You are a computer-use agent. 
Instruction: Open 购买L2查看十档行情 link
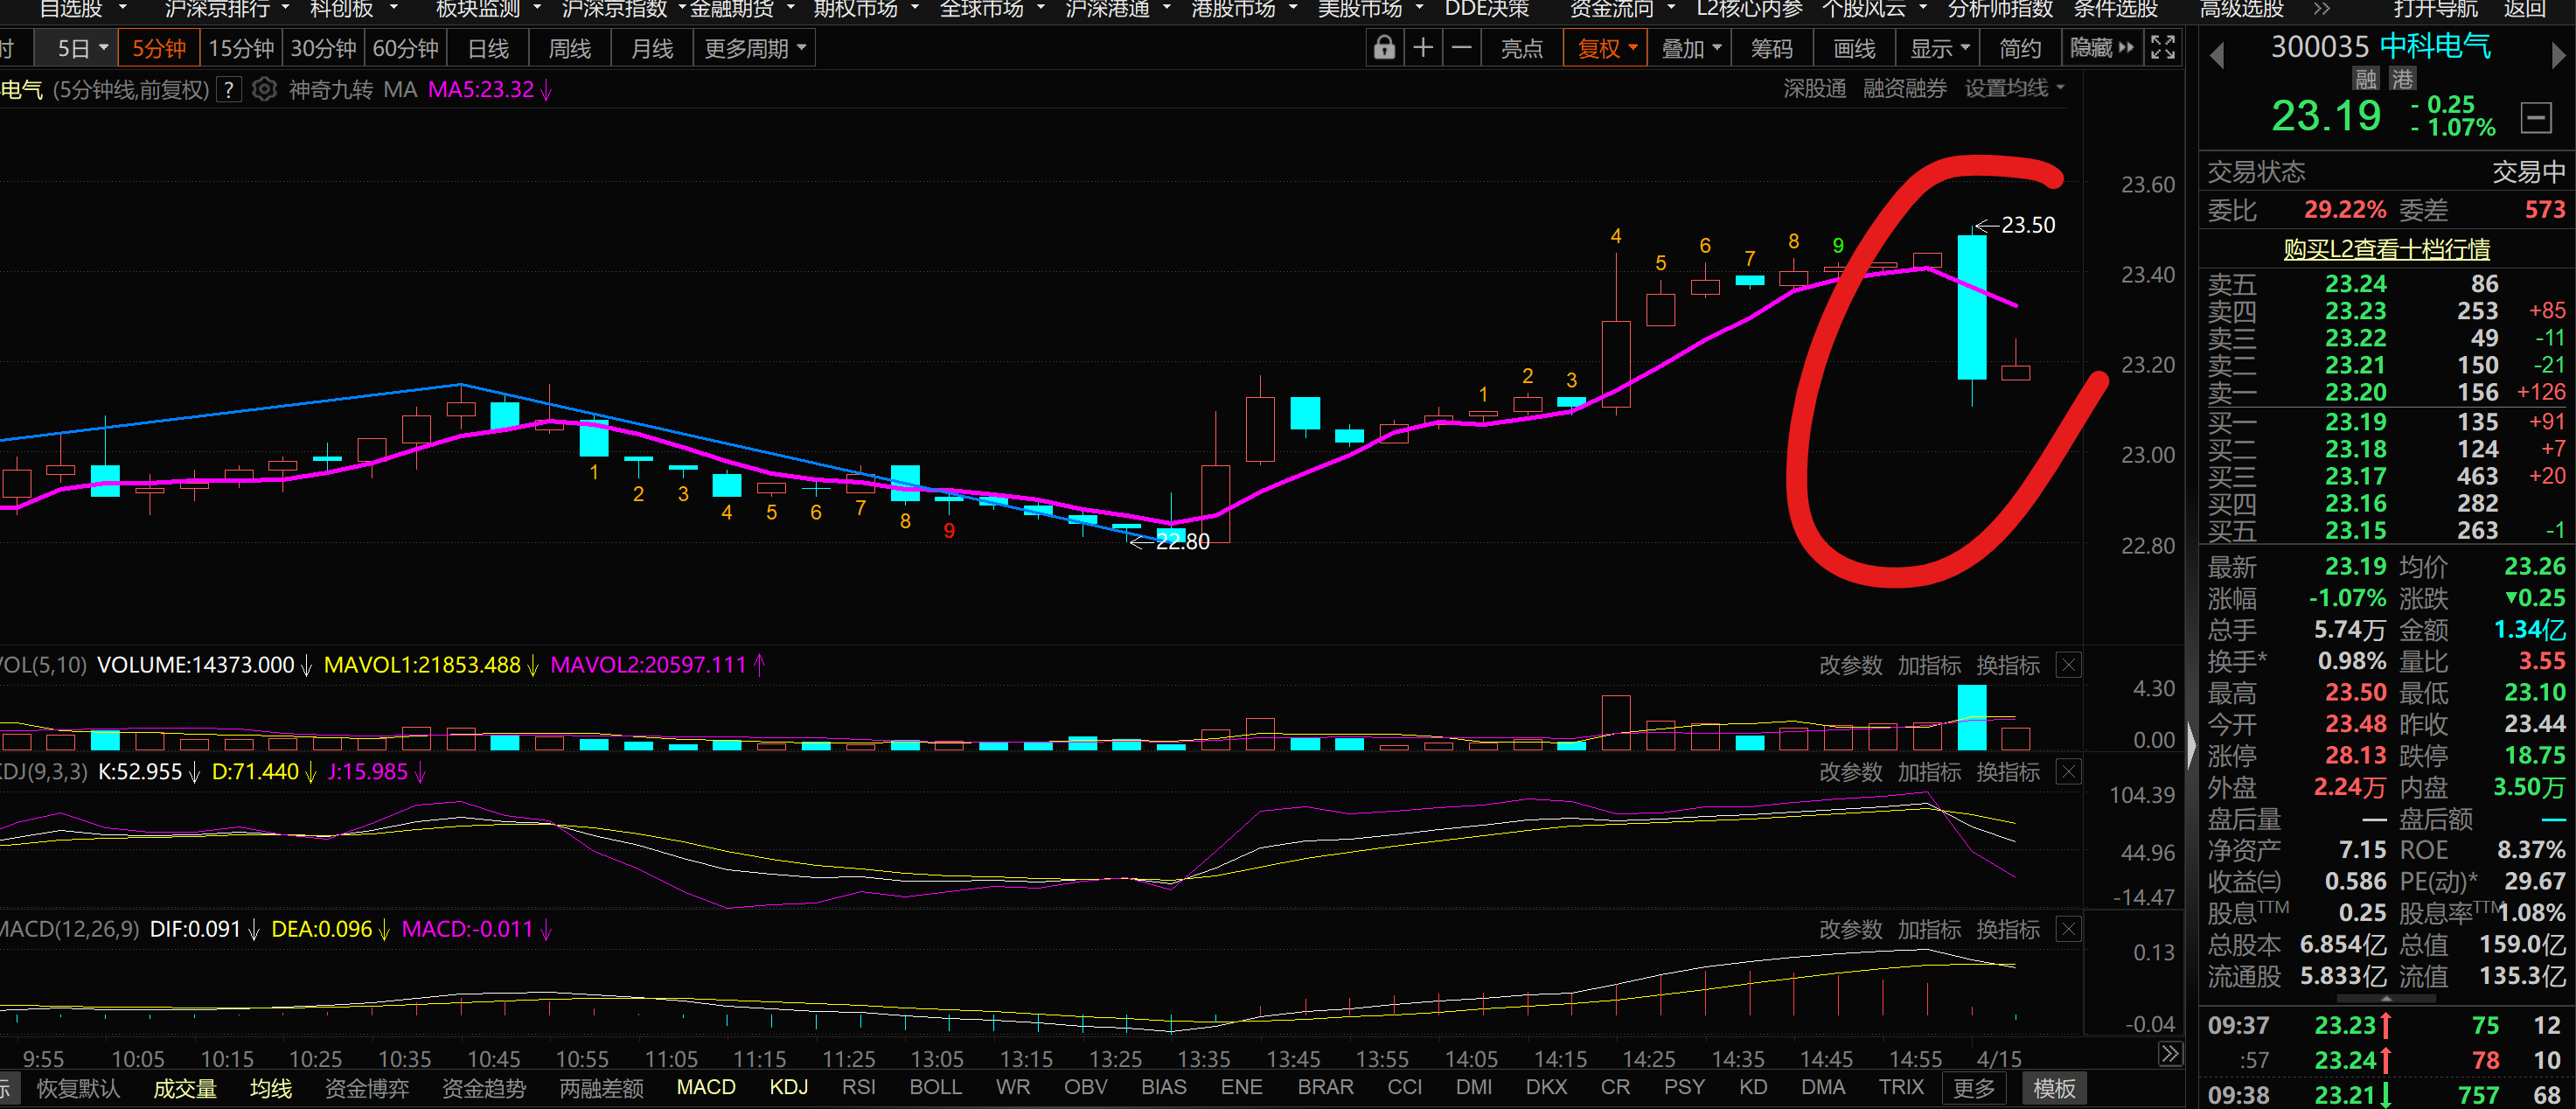coord(2386,249)
